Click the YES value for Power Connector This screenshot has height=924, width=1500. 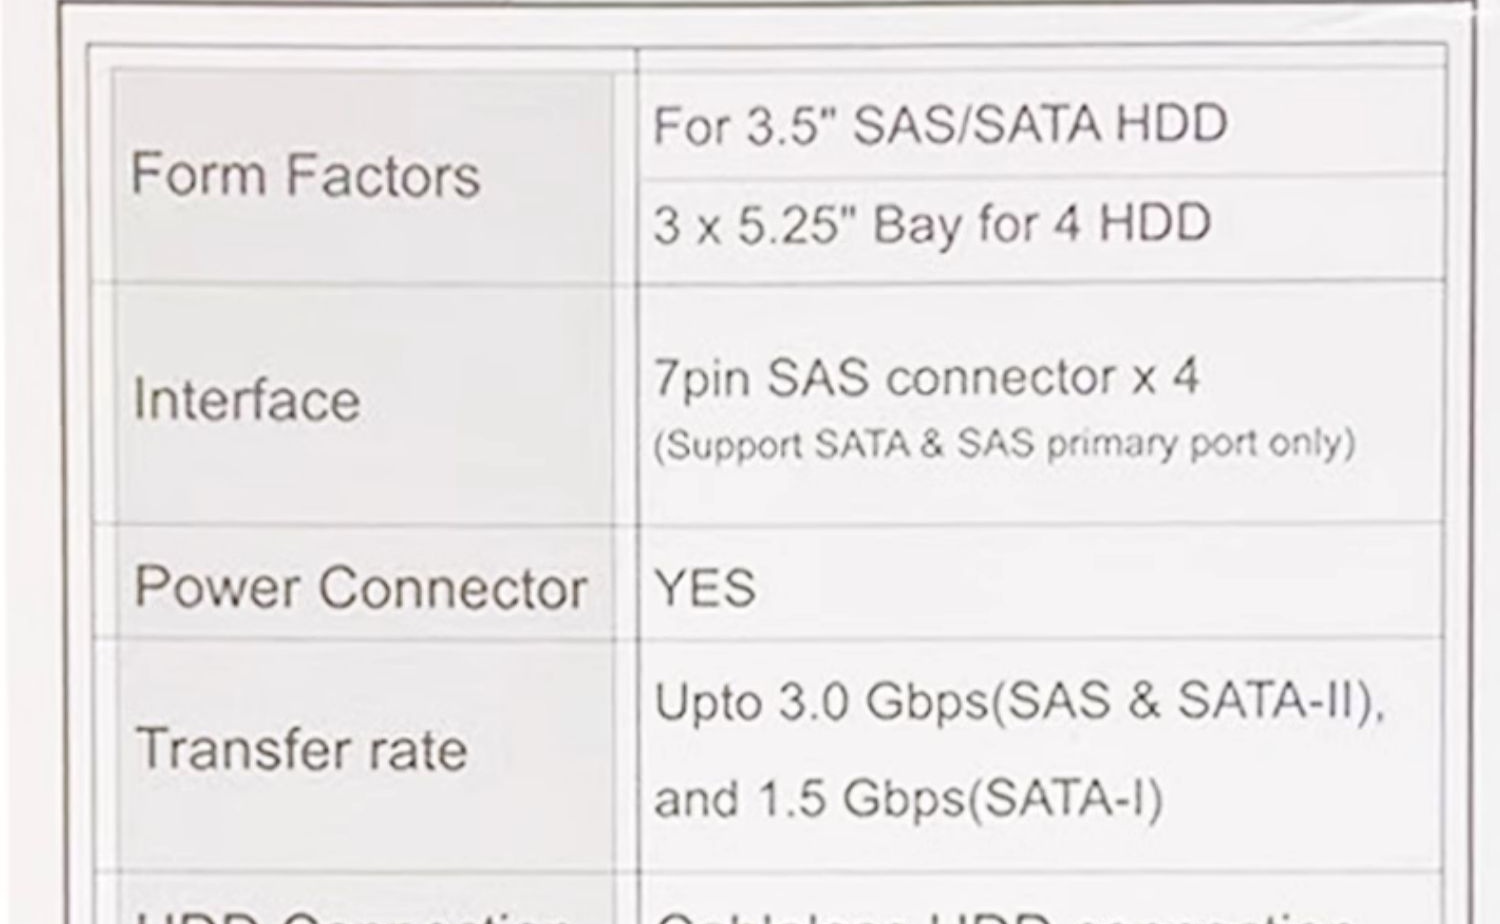click(x=705, y=588)
